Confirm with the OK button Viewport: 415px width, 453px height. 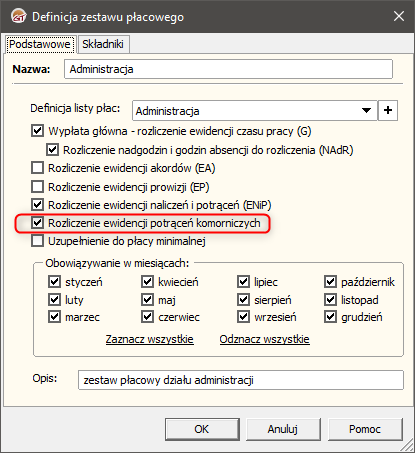tap(202, 429)
